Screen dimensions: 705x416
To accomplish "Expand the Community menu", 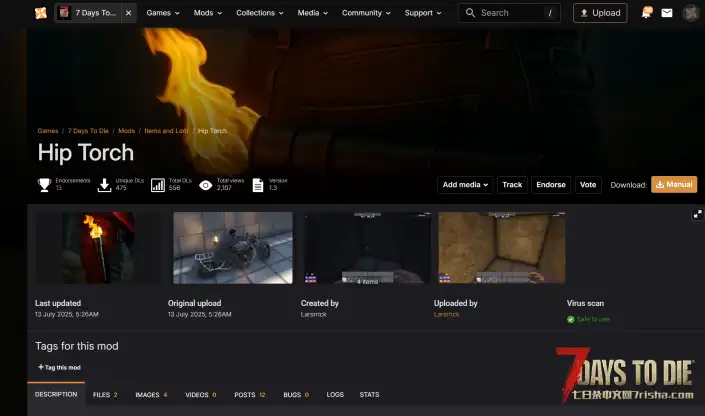I will click(366, 13).
